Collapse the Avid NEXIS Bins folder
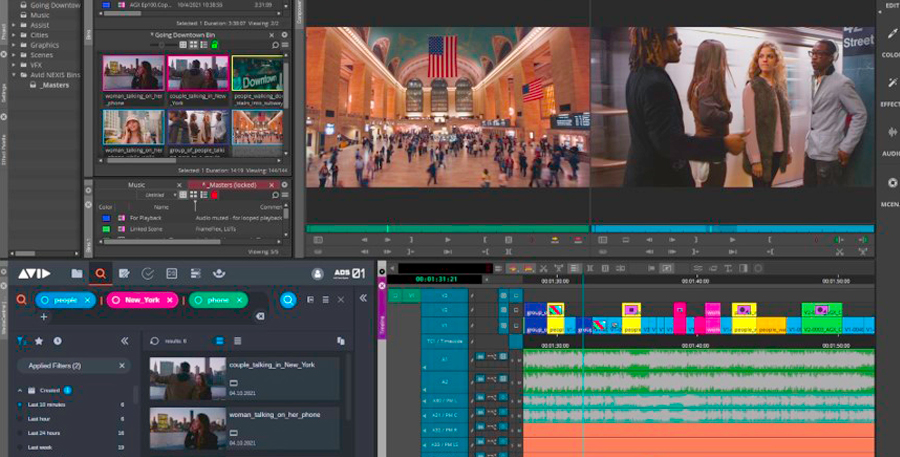The width and height of the screenshot is (900, 457). [14, 75]
